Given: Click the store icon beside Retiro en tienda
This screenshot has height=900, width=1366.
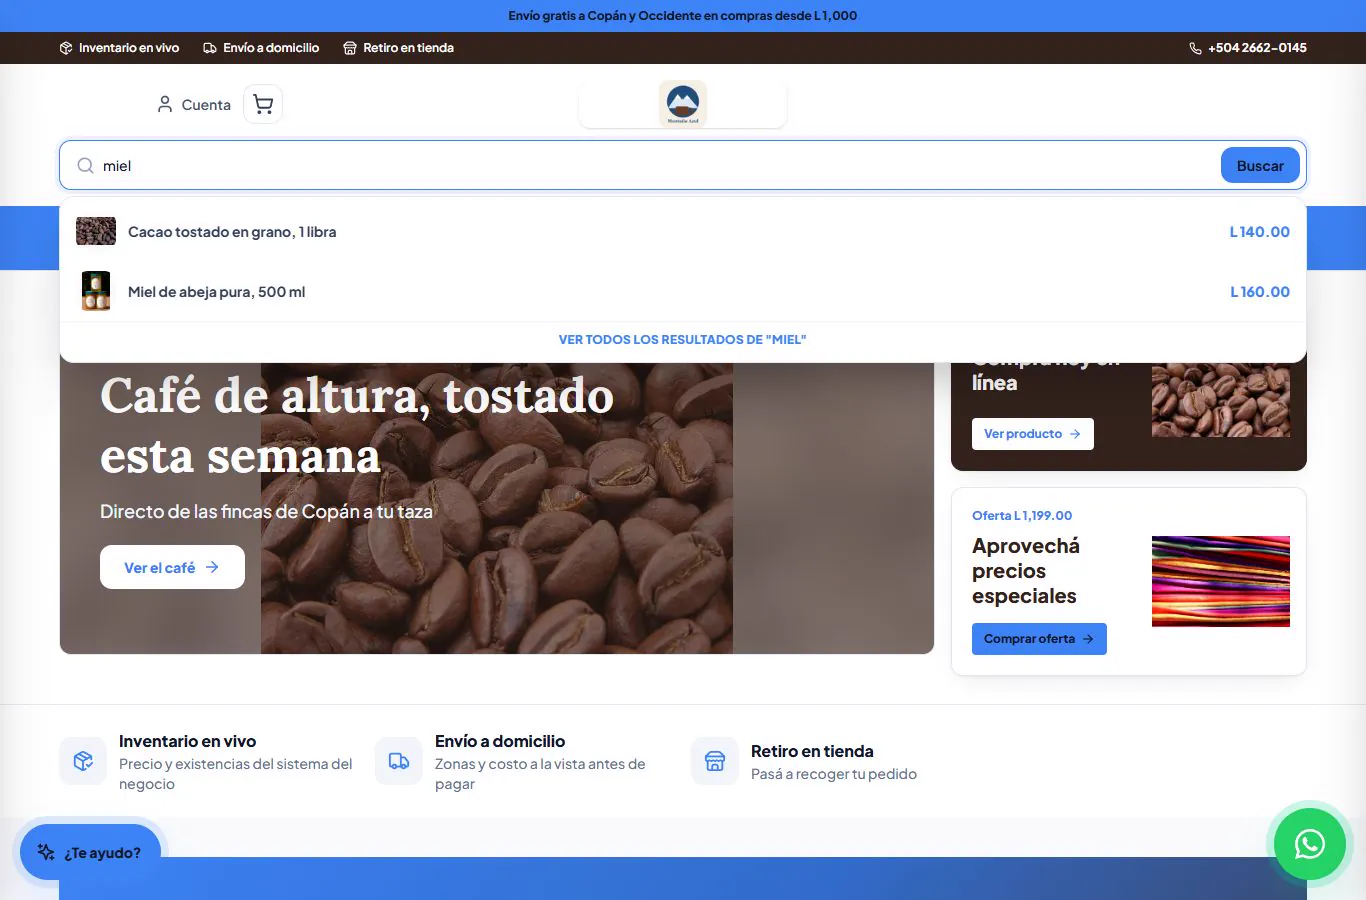Looking at the screenshot, I should point(350,48).
